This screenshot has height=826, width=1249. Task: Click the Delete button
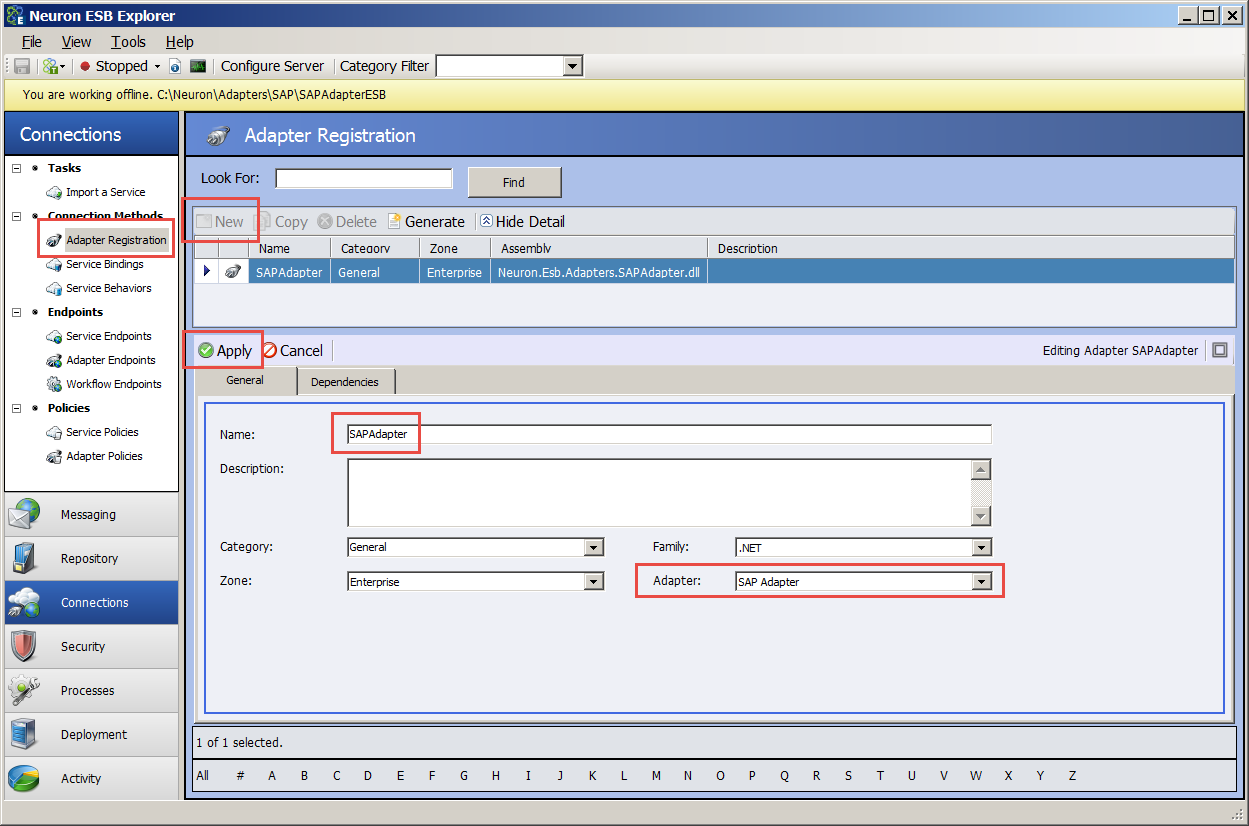(x=347, y=222)
